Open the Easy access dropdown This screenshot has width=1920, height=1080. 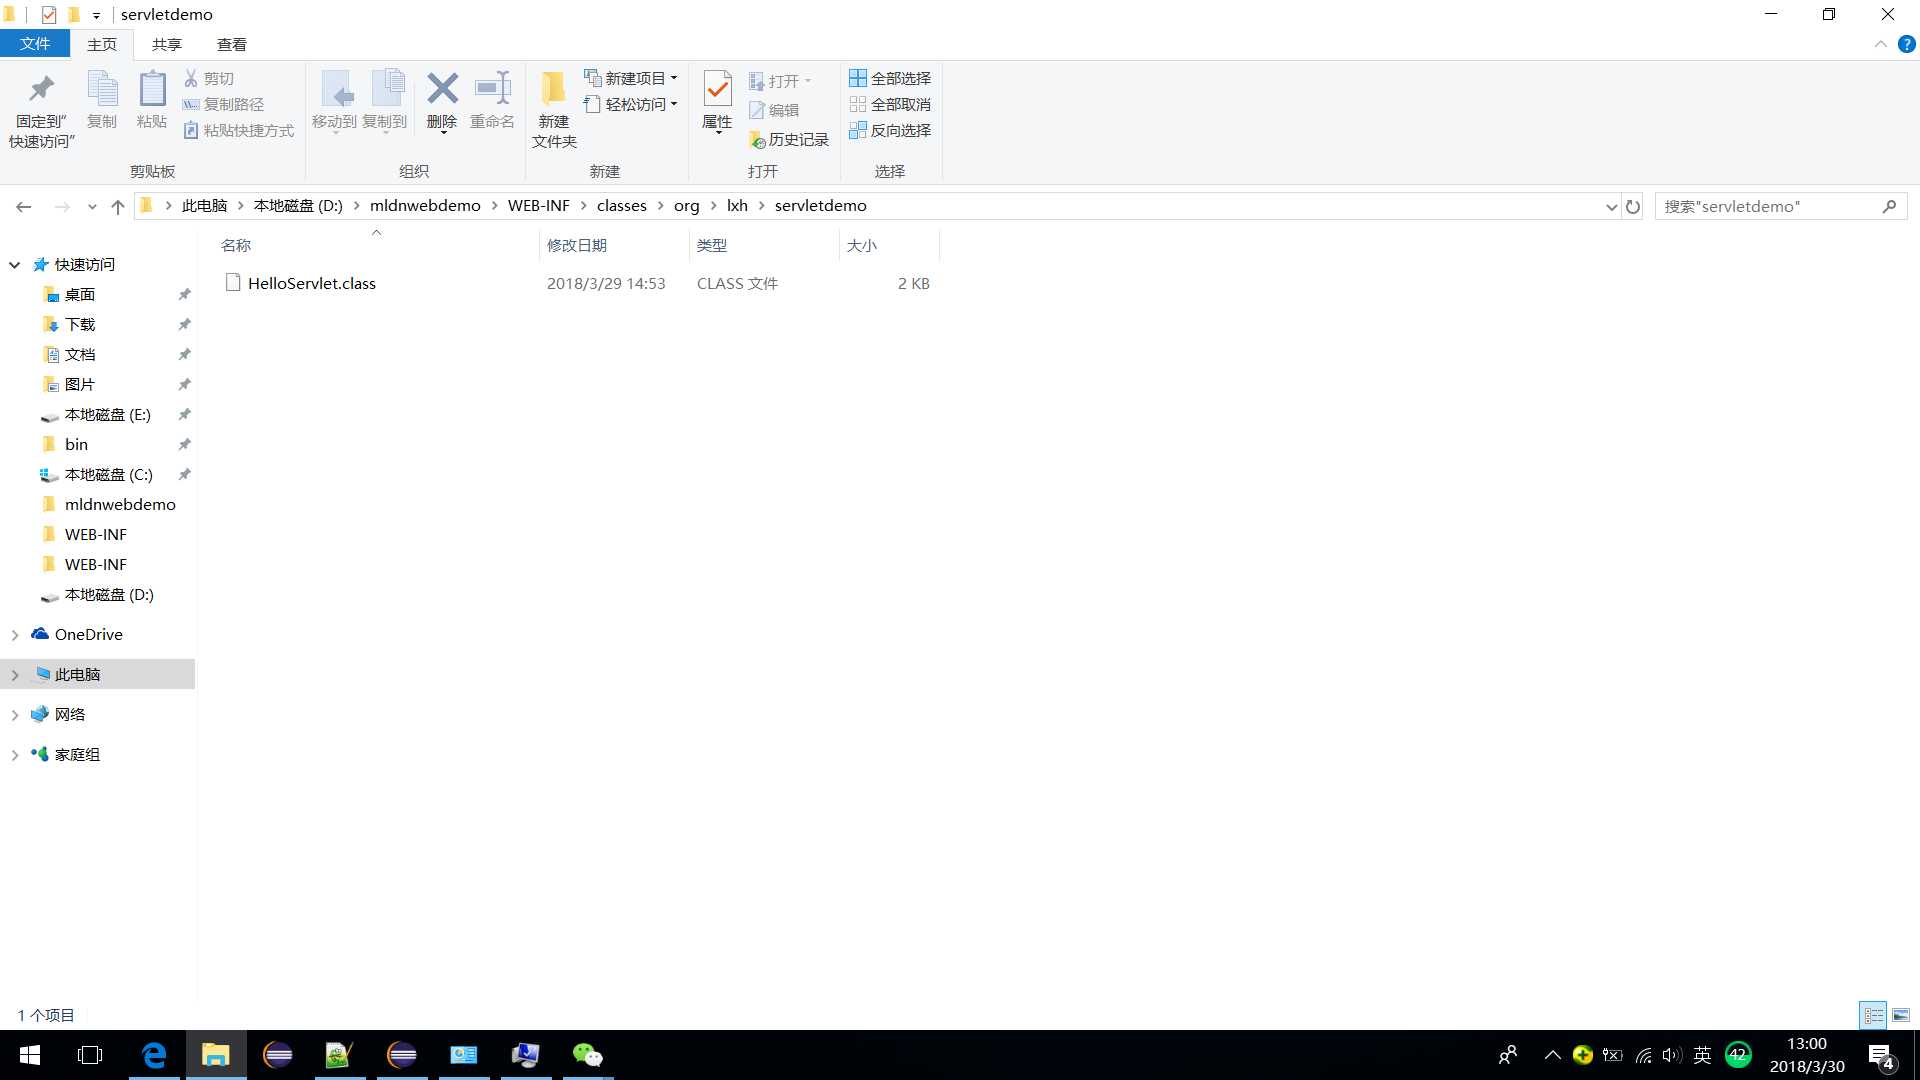pyautogui.click(x=631, y=104)
